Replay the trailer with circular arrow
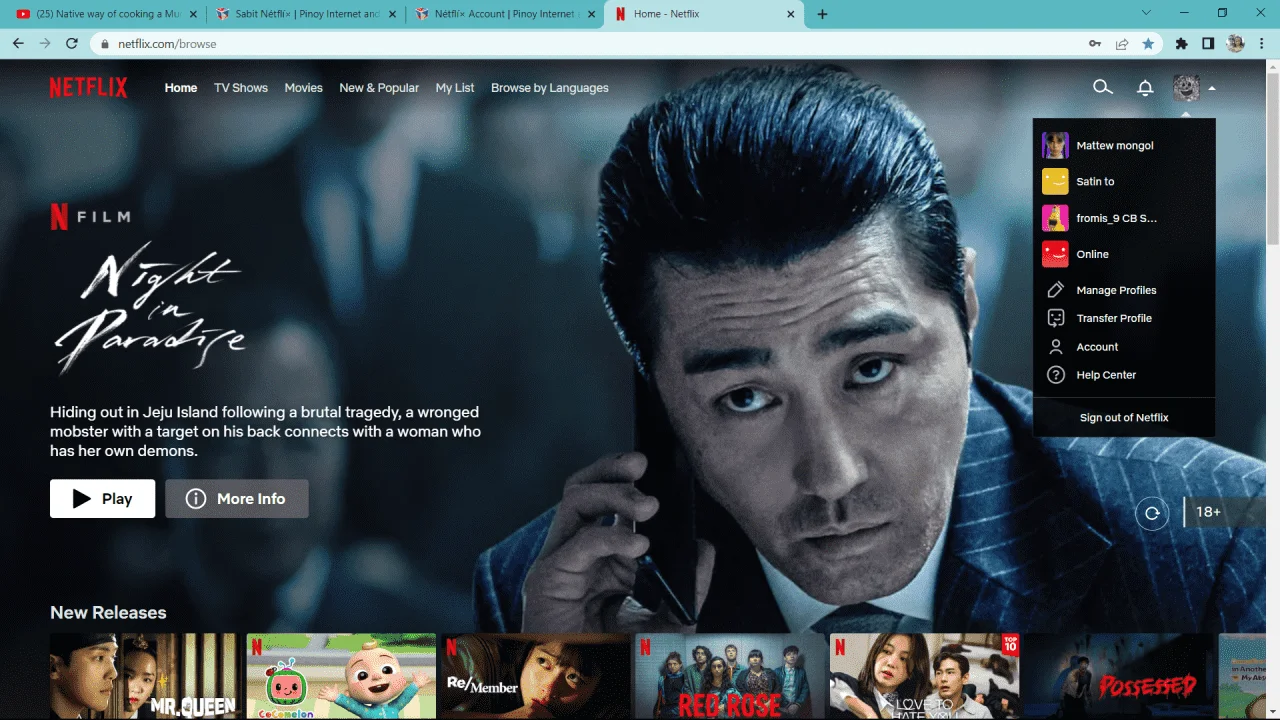The image size is (1280, 720). [x=1152, y=513]
